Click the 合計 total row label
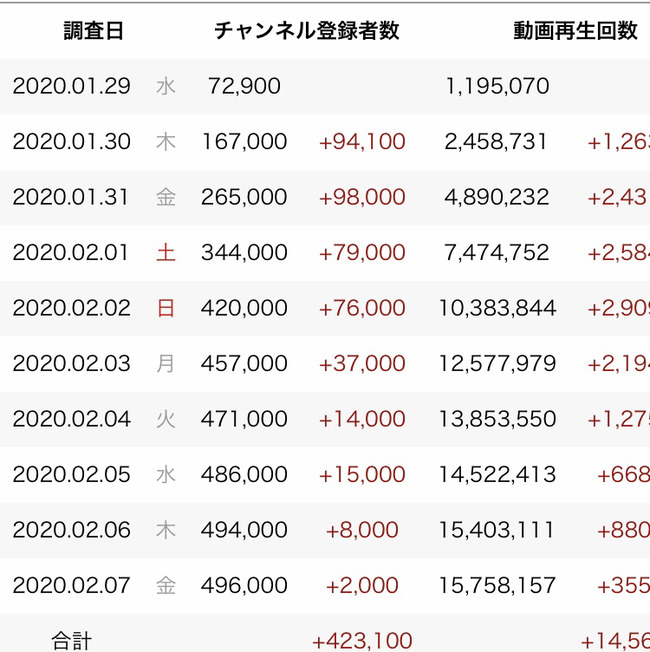 pos(72,641)
